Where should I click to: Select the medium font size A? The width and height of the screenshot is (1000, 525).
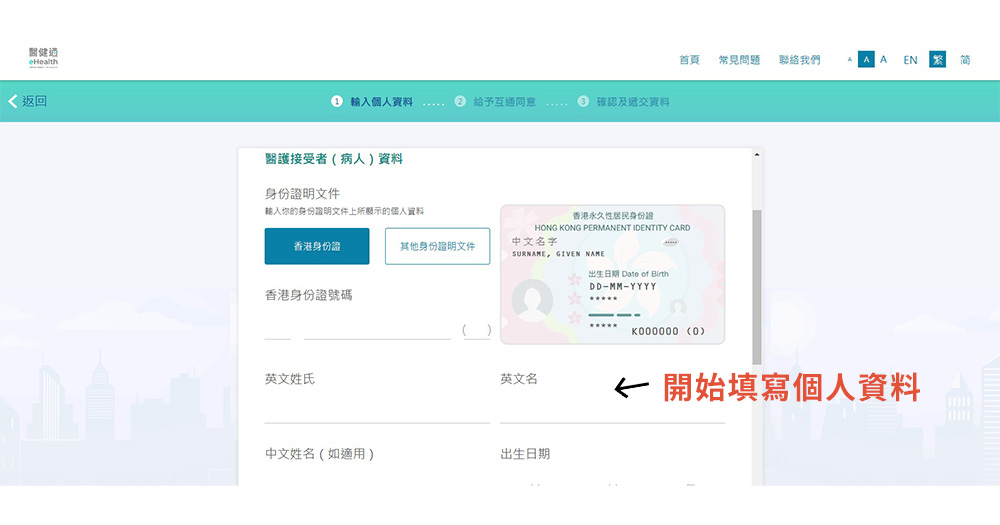[x=867, y=60]
